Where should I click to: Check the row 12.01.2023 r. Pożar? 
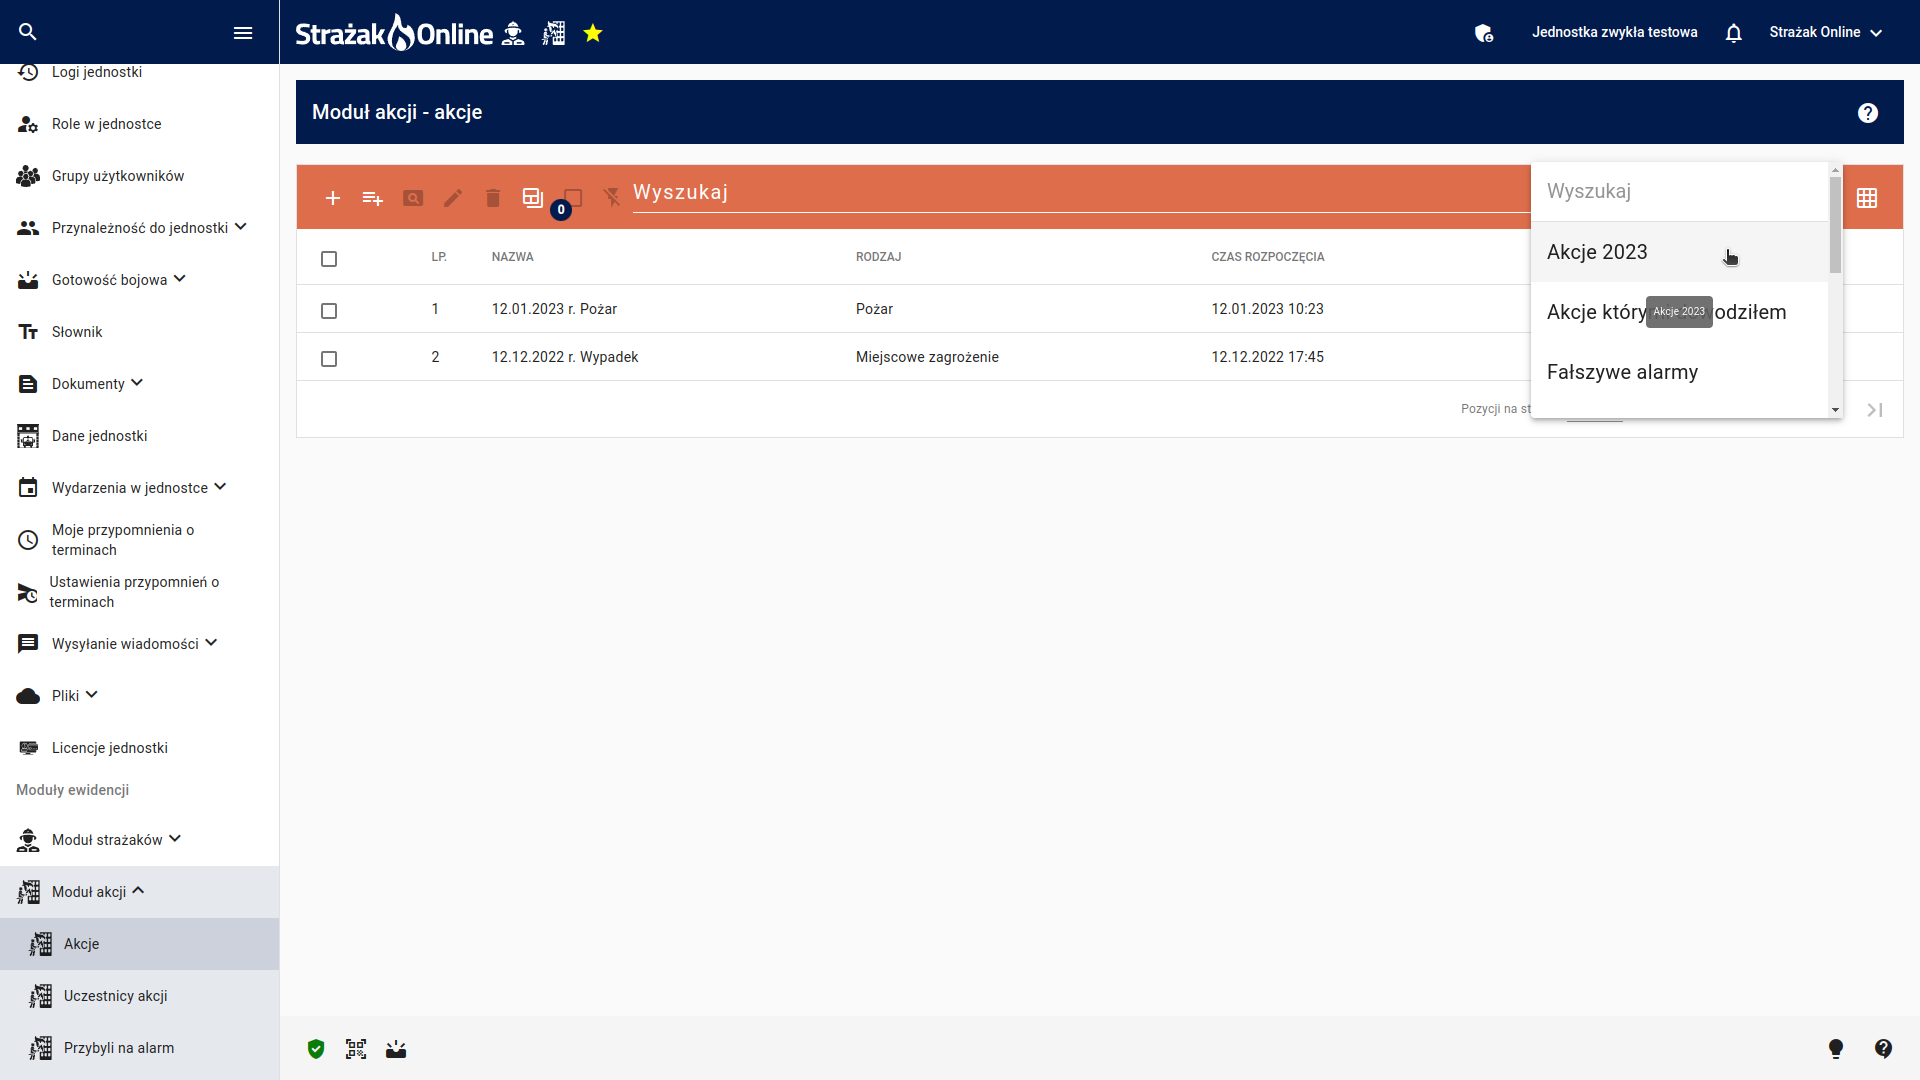click(x=329, y=311)
